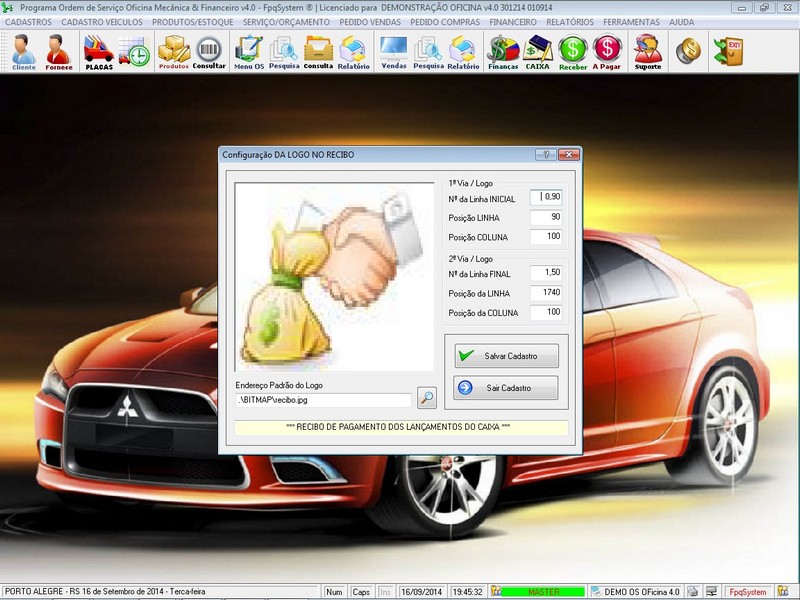Viewport: 800px width, 600px height.
Task: Click the Salvar Cadastro button
Action: pos(507,356)
